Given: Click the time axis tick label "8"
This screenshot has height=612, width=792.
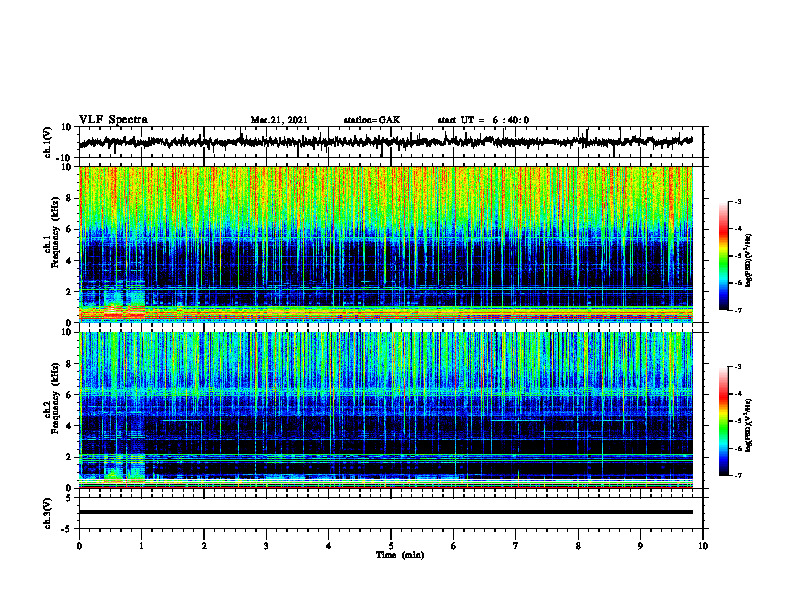Looking at the screenshot, I should click(578, 546).
